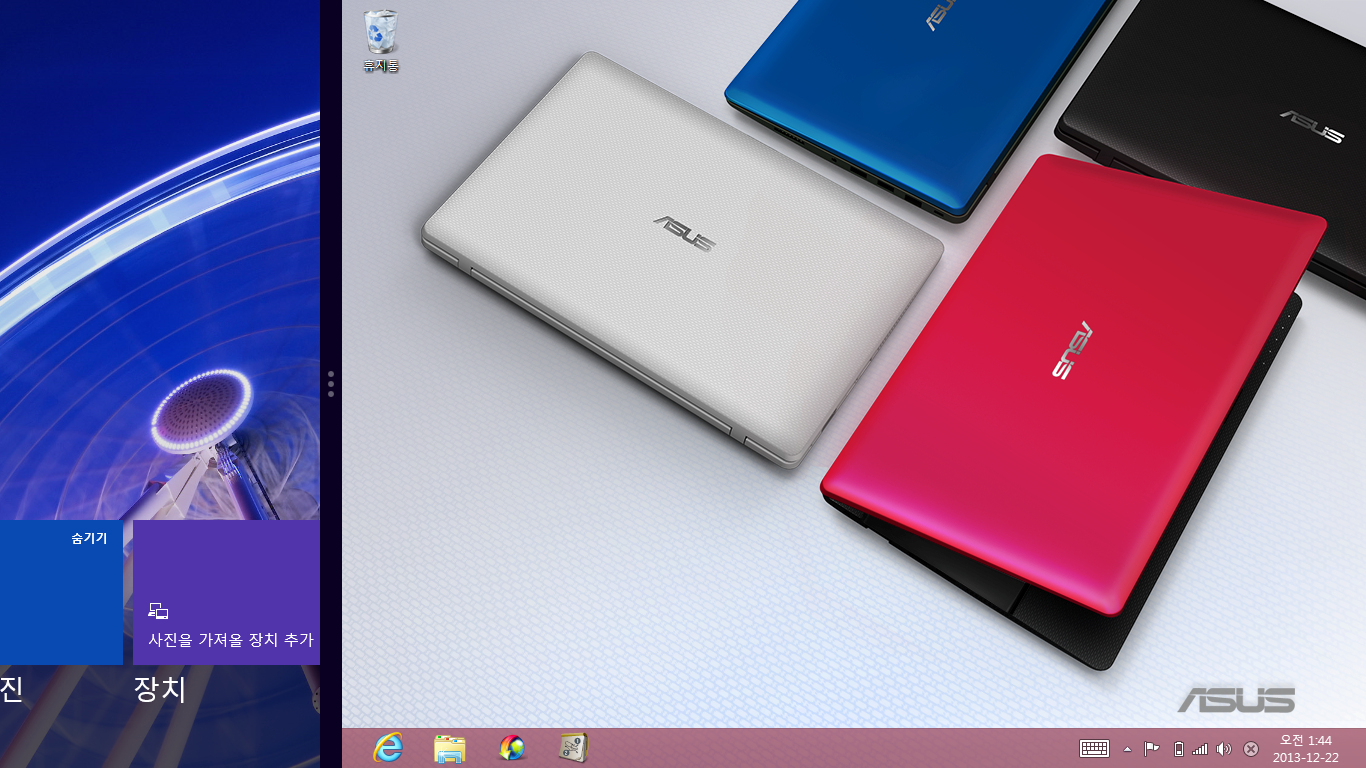The width and height of the screenshot is (1366, 768).
Task: Open the volume speaker tray icon
Action: (1224, 748)
